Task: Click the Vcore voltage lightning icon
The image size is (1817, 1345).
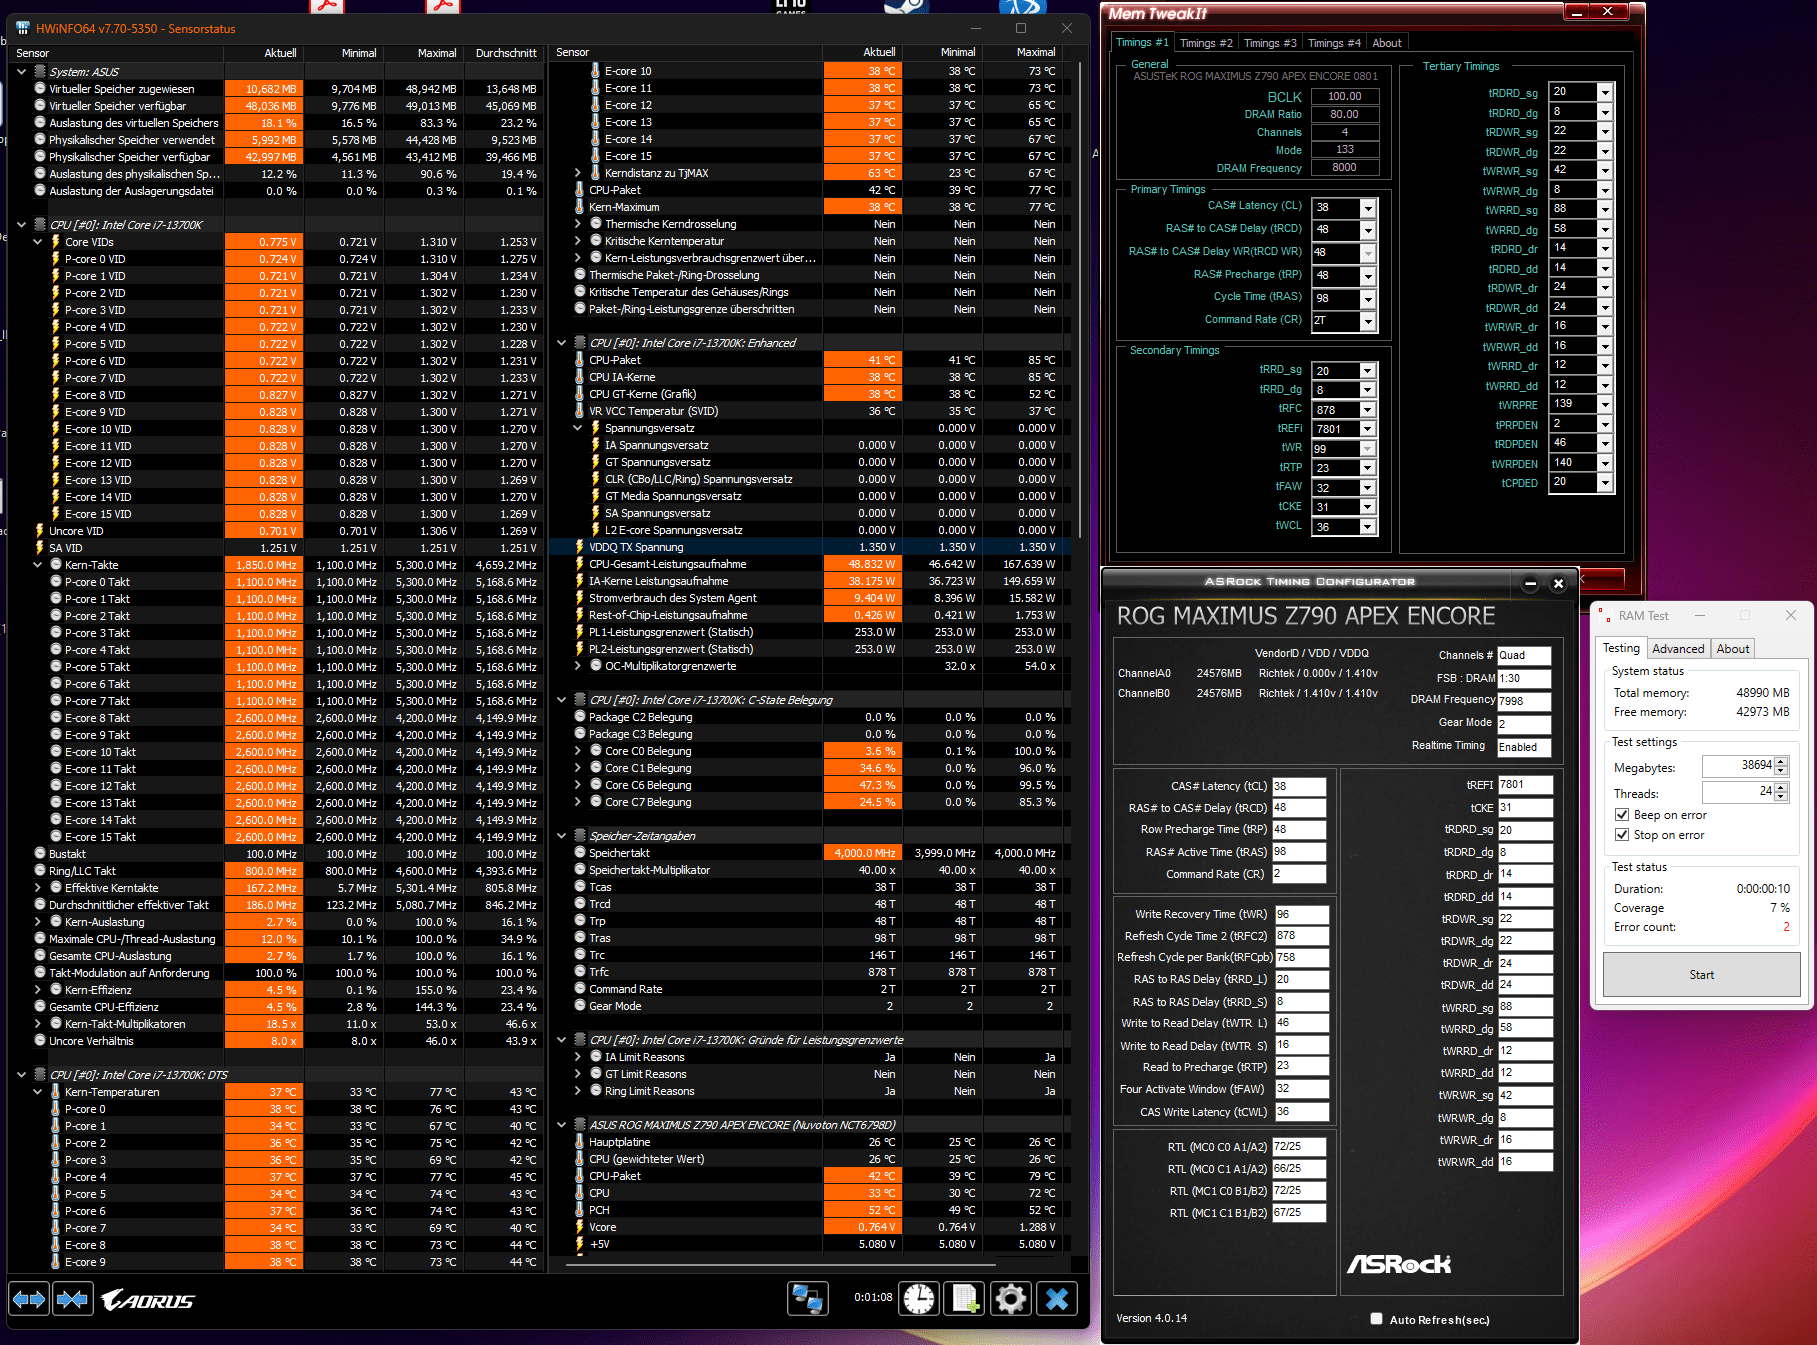Action: pyautogui.click(x=580, y=1227)
